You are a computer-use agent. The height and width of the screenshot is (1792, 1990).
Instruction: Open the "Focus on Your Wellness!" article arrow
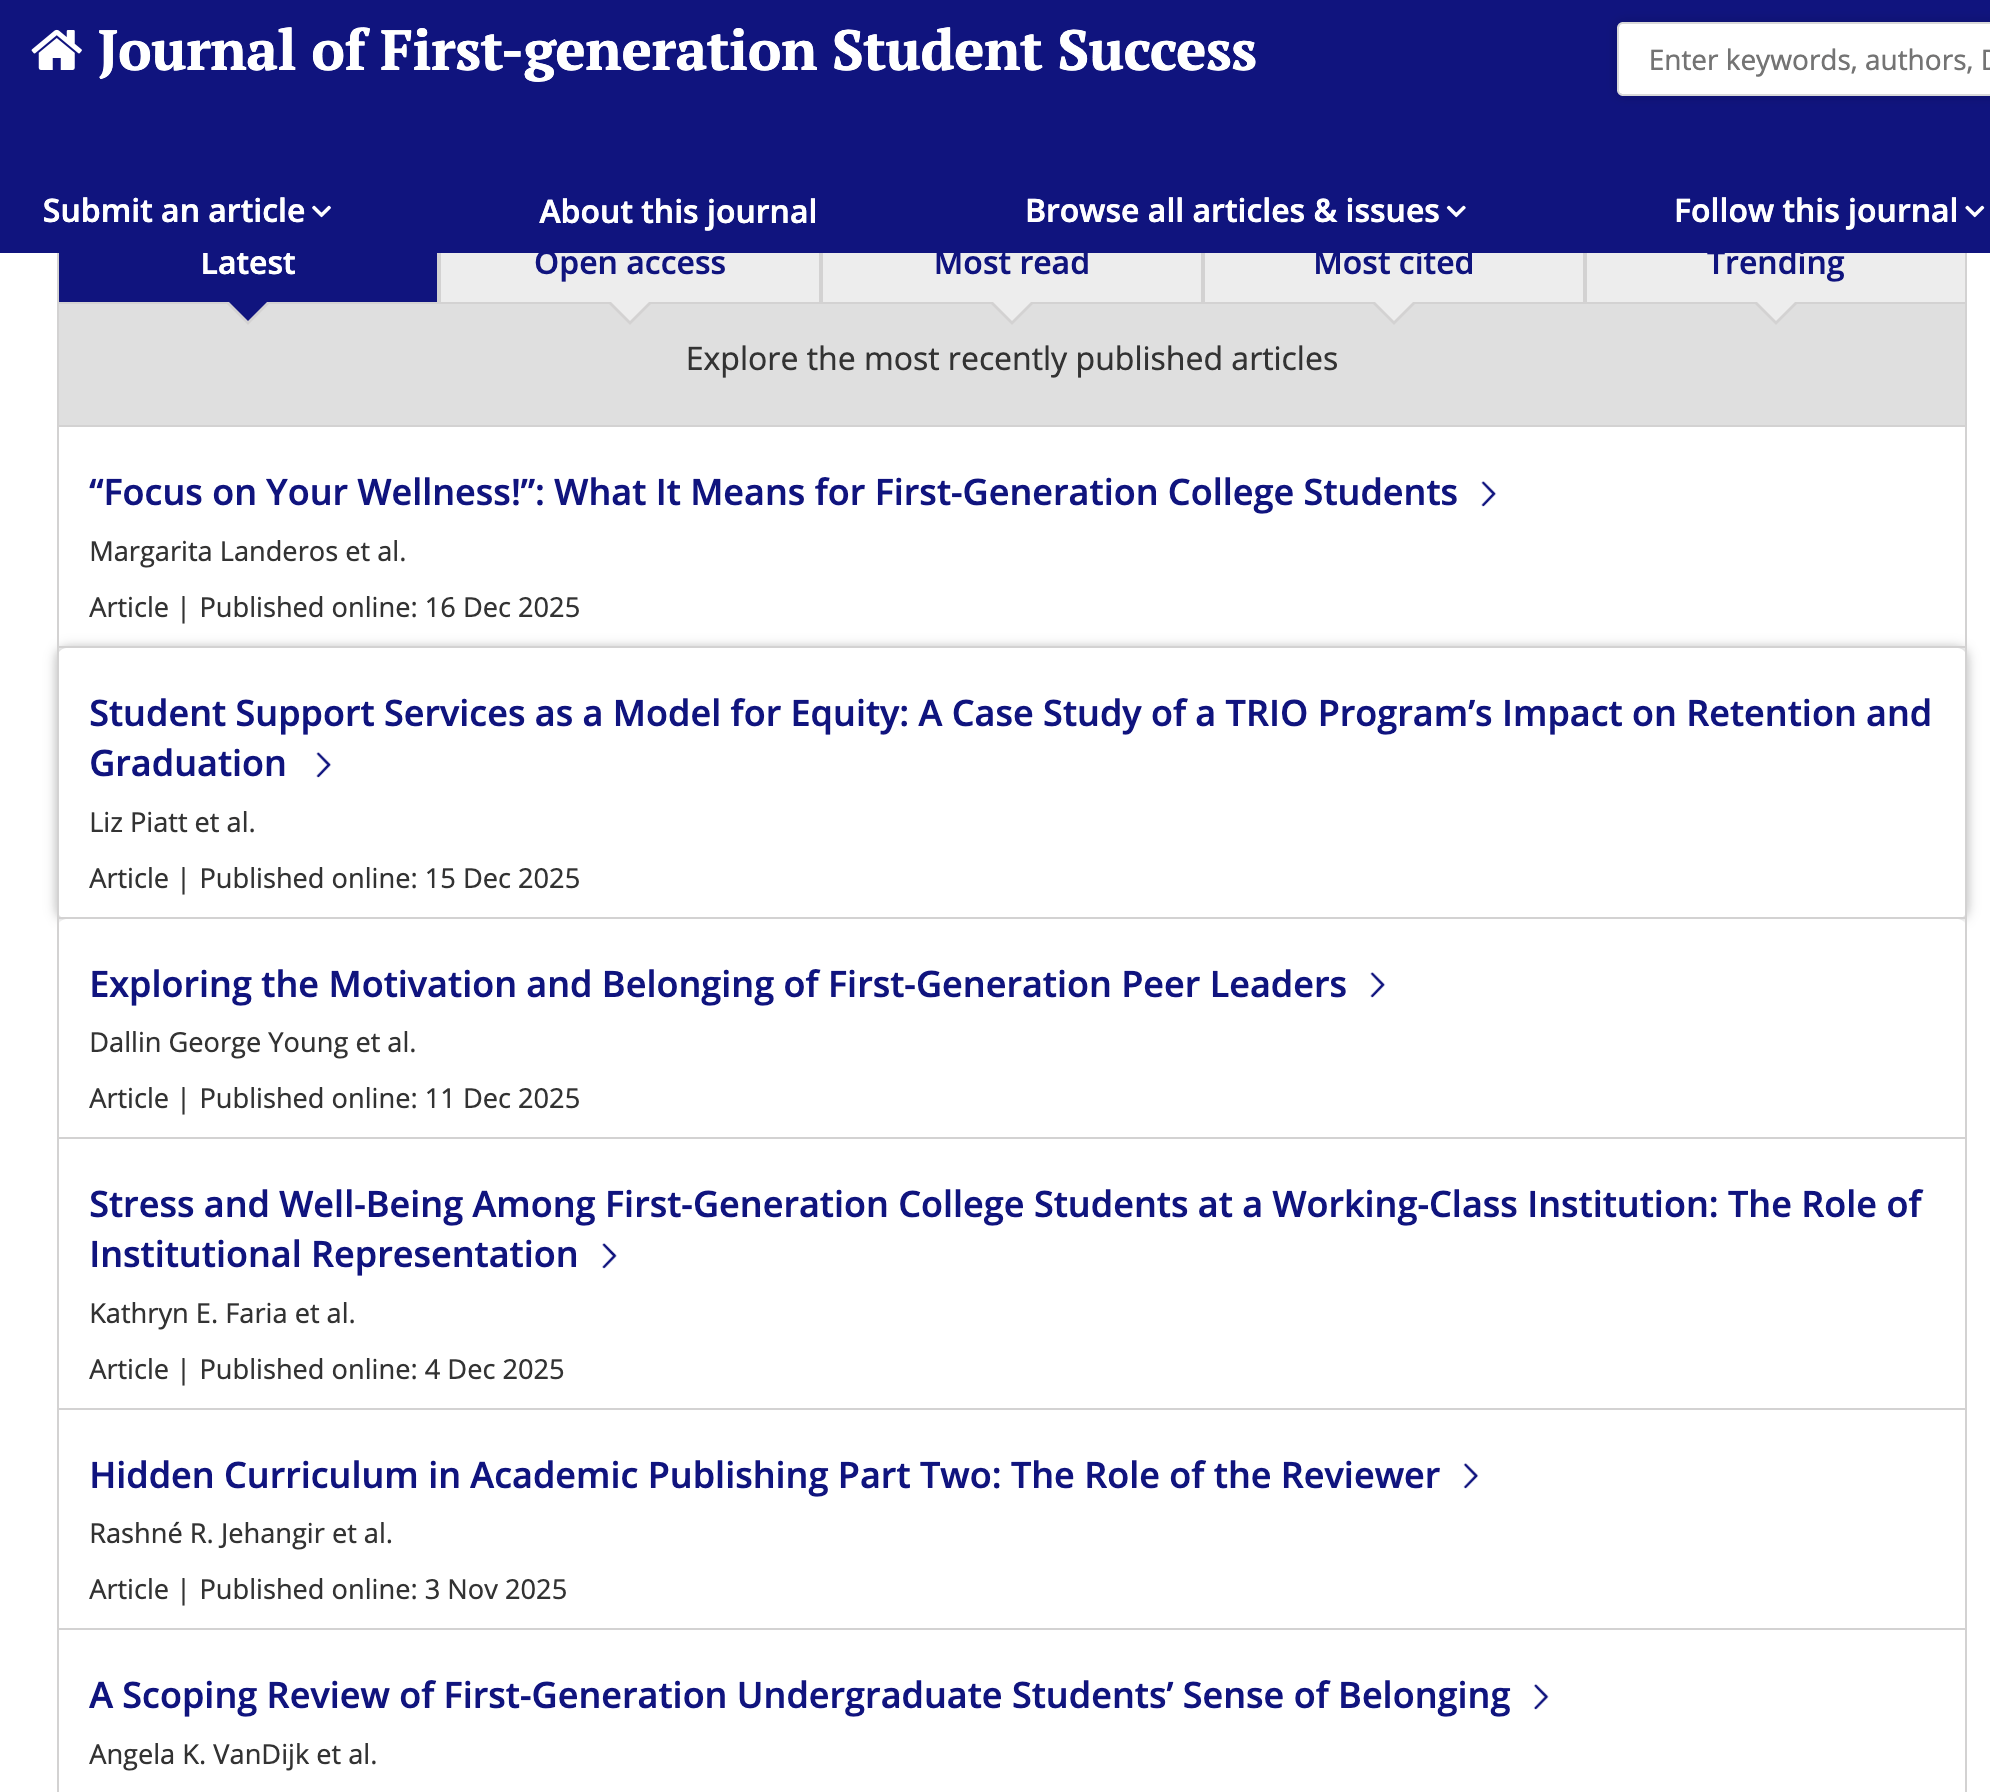click(x=1489, y=492)
